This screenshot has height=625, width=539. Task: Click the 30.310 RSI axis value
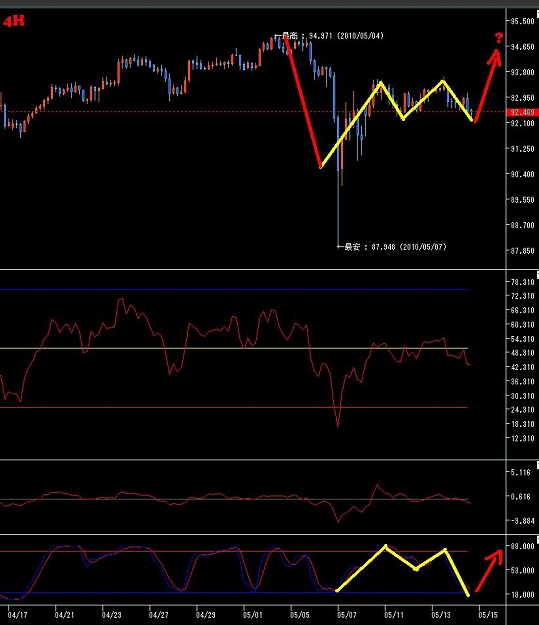pos(522,396)
